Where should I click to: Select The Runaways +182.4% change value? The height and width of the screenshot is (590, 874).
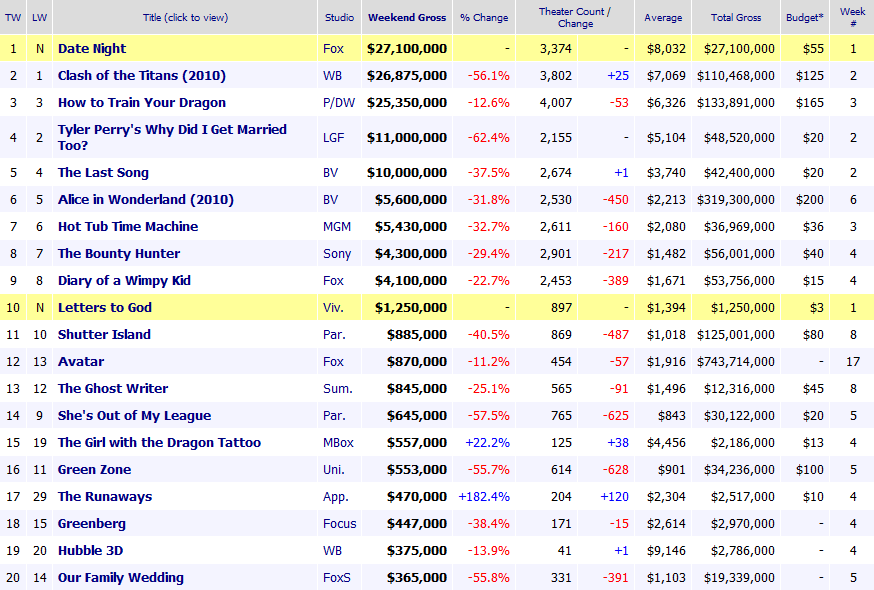[x=484, y=496]
